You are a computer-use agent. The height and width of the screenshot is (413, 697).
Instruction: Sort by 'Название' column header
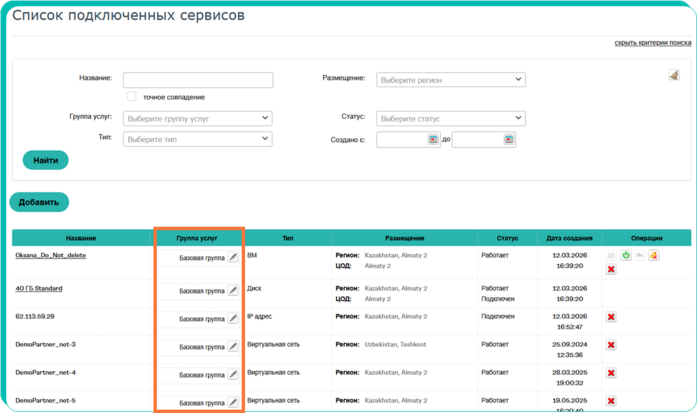click(81, 238)
